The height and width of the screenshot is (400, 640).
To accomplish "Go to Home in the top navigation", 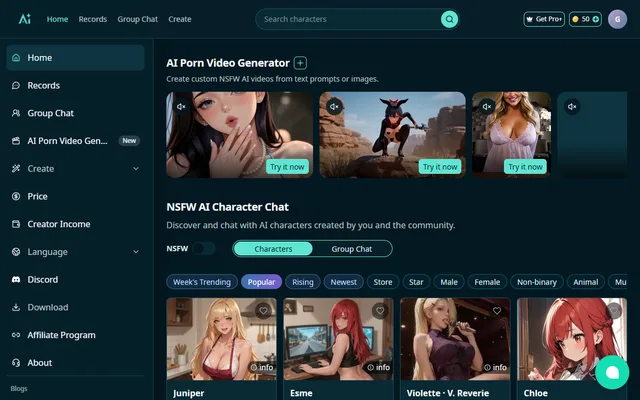I will coord(57,19).
